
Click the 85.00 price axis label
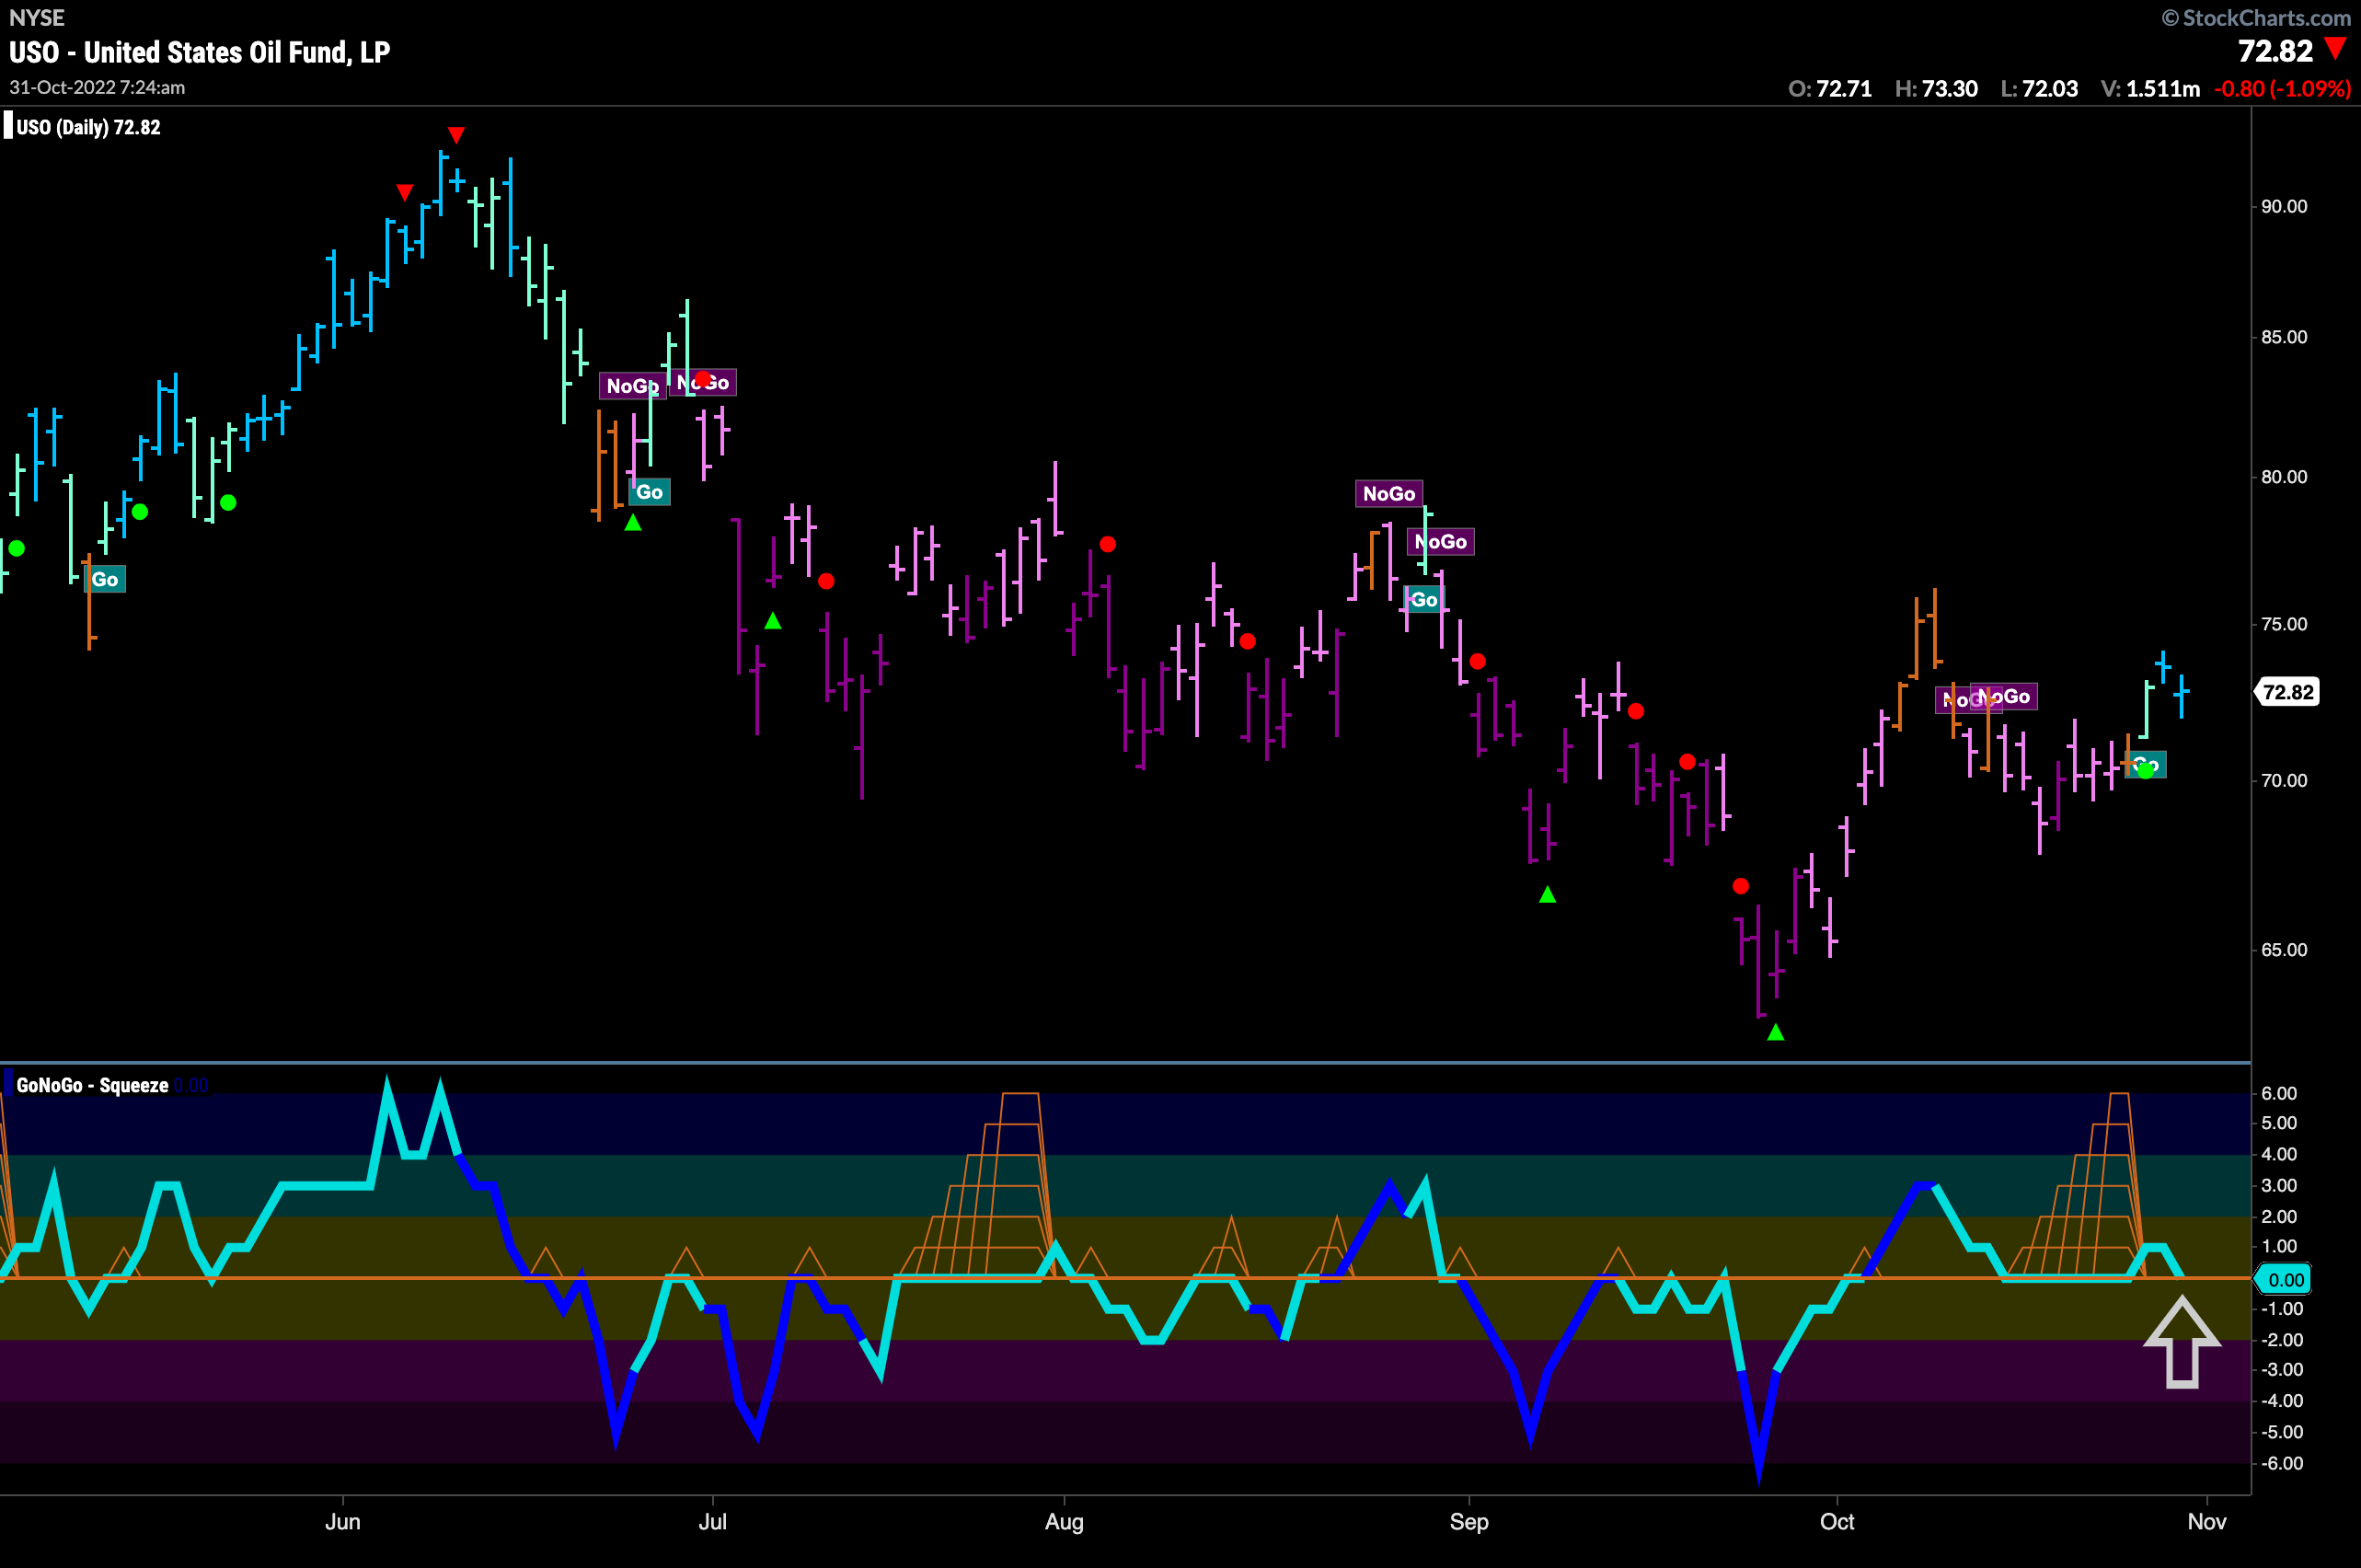[x=2284, y=337]
